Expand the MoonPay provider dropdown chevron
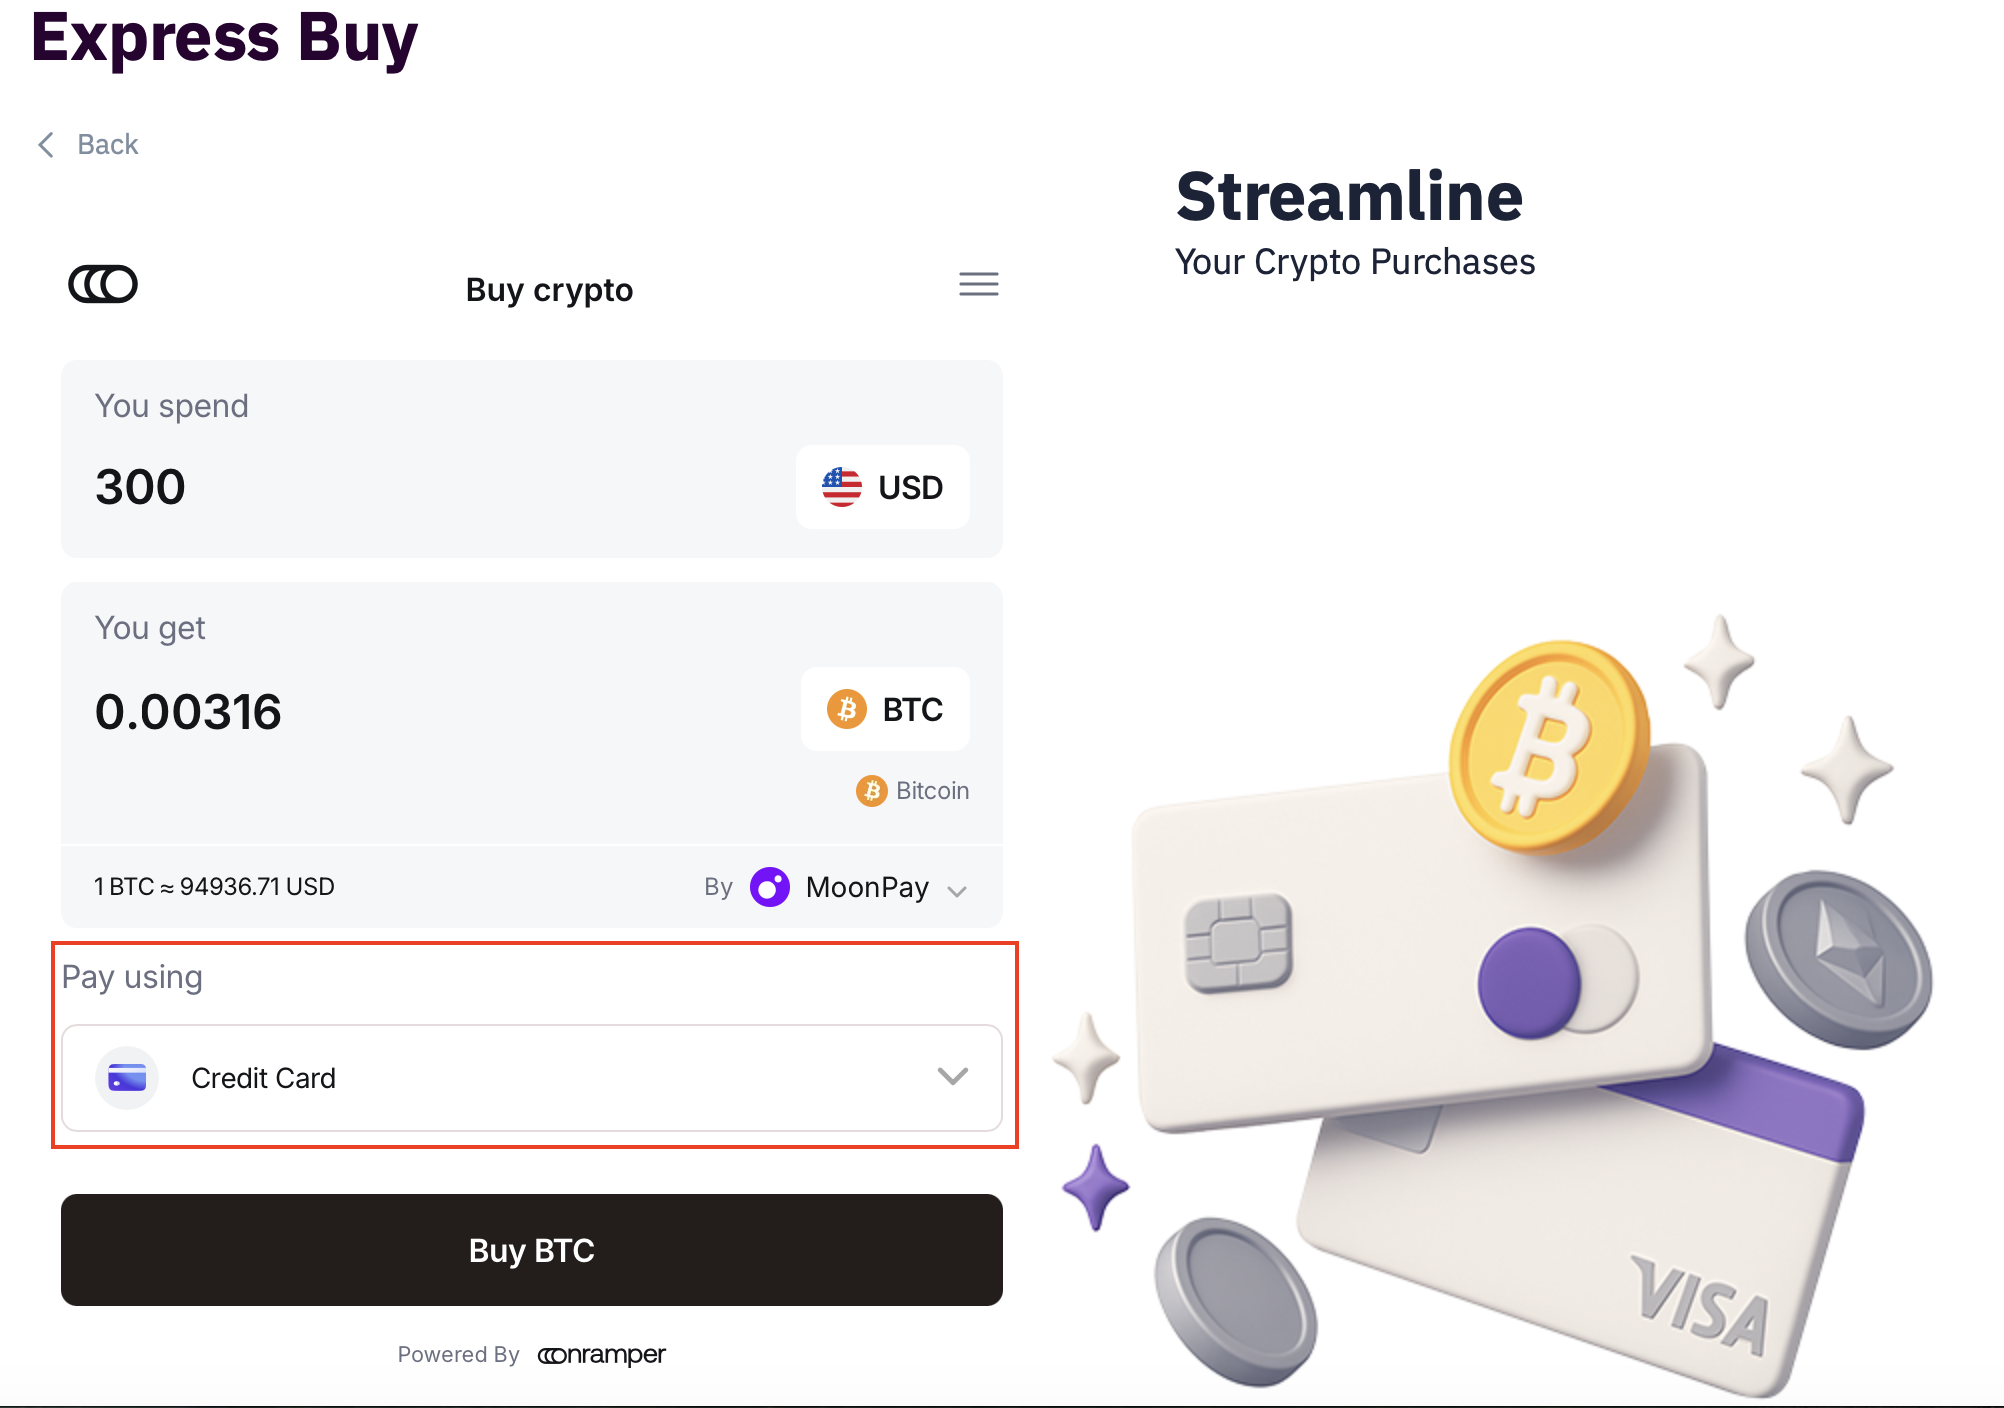 coord(957,891)
